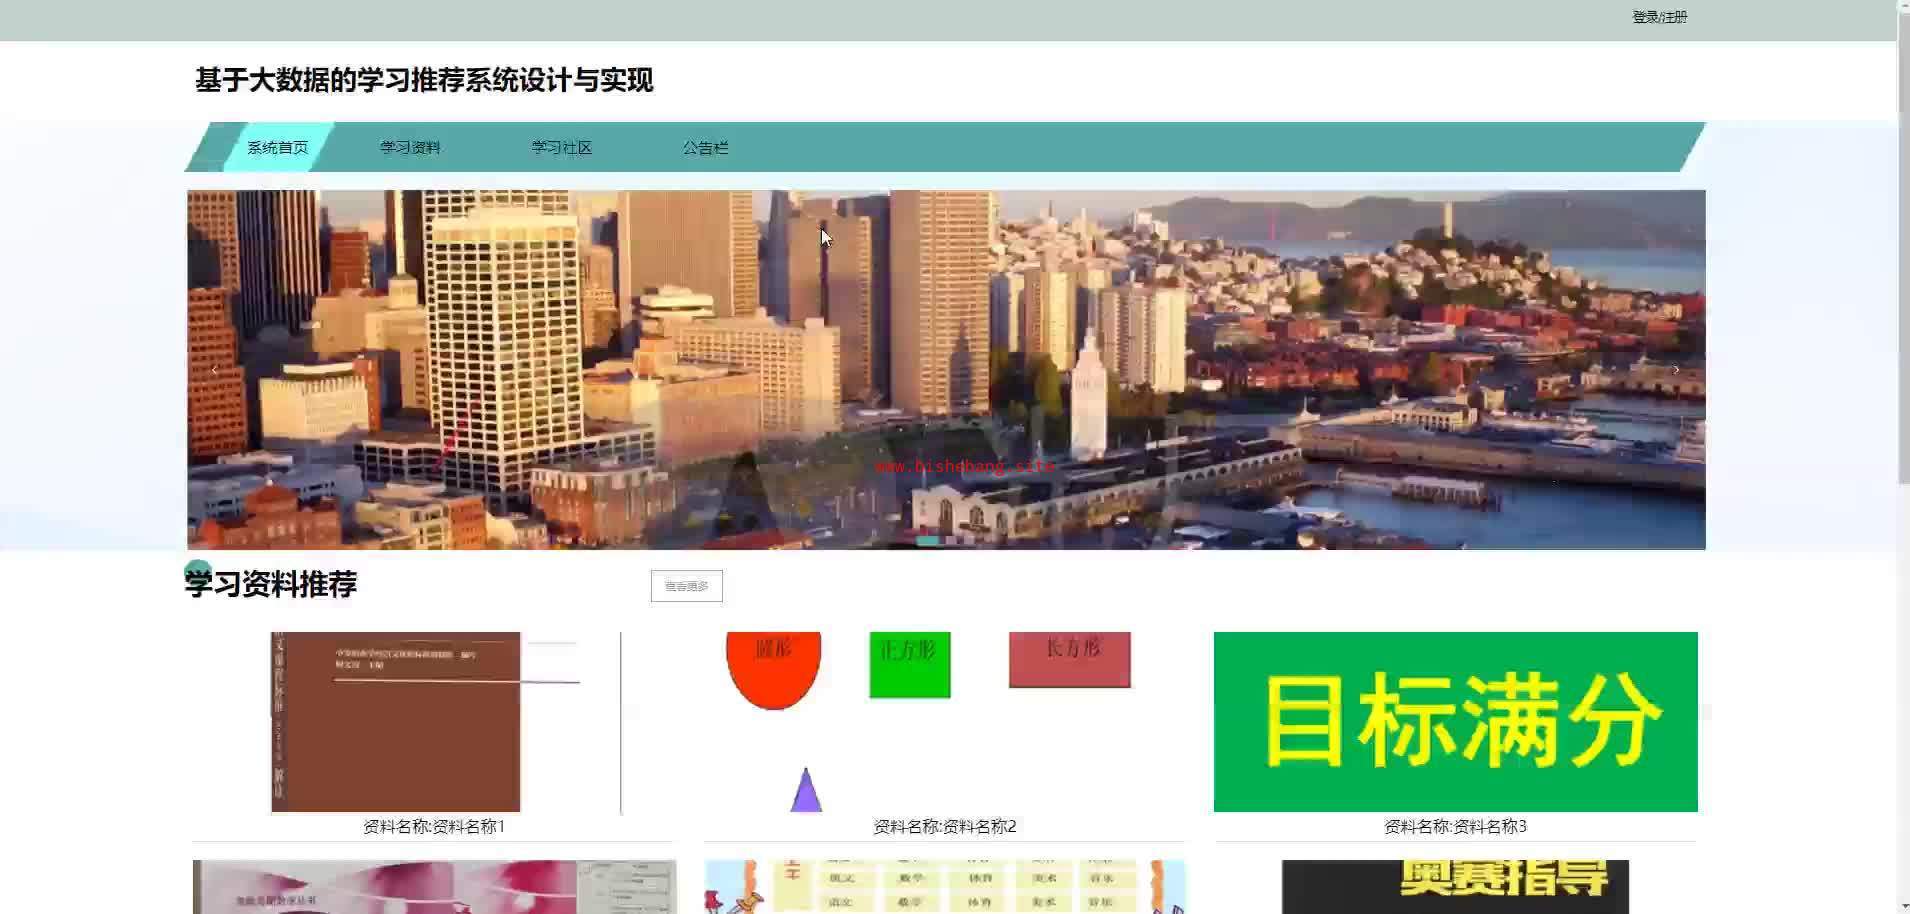Open the 奥赛指导 thumbnail
The width and height of the screenshot is (1910, 914).
pos(1455,886)
